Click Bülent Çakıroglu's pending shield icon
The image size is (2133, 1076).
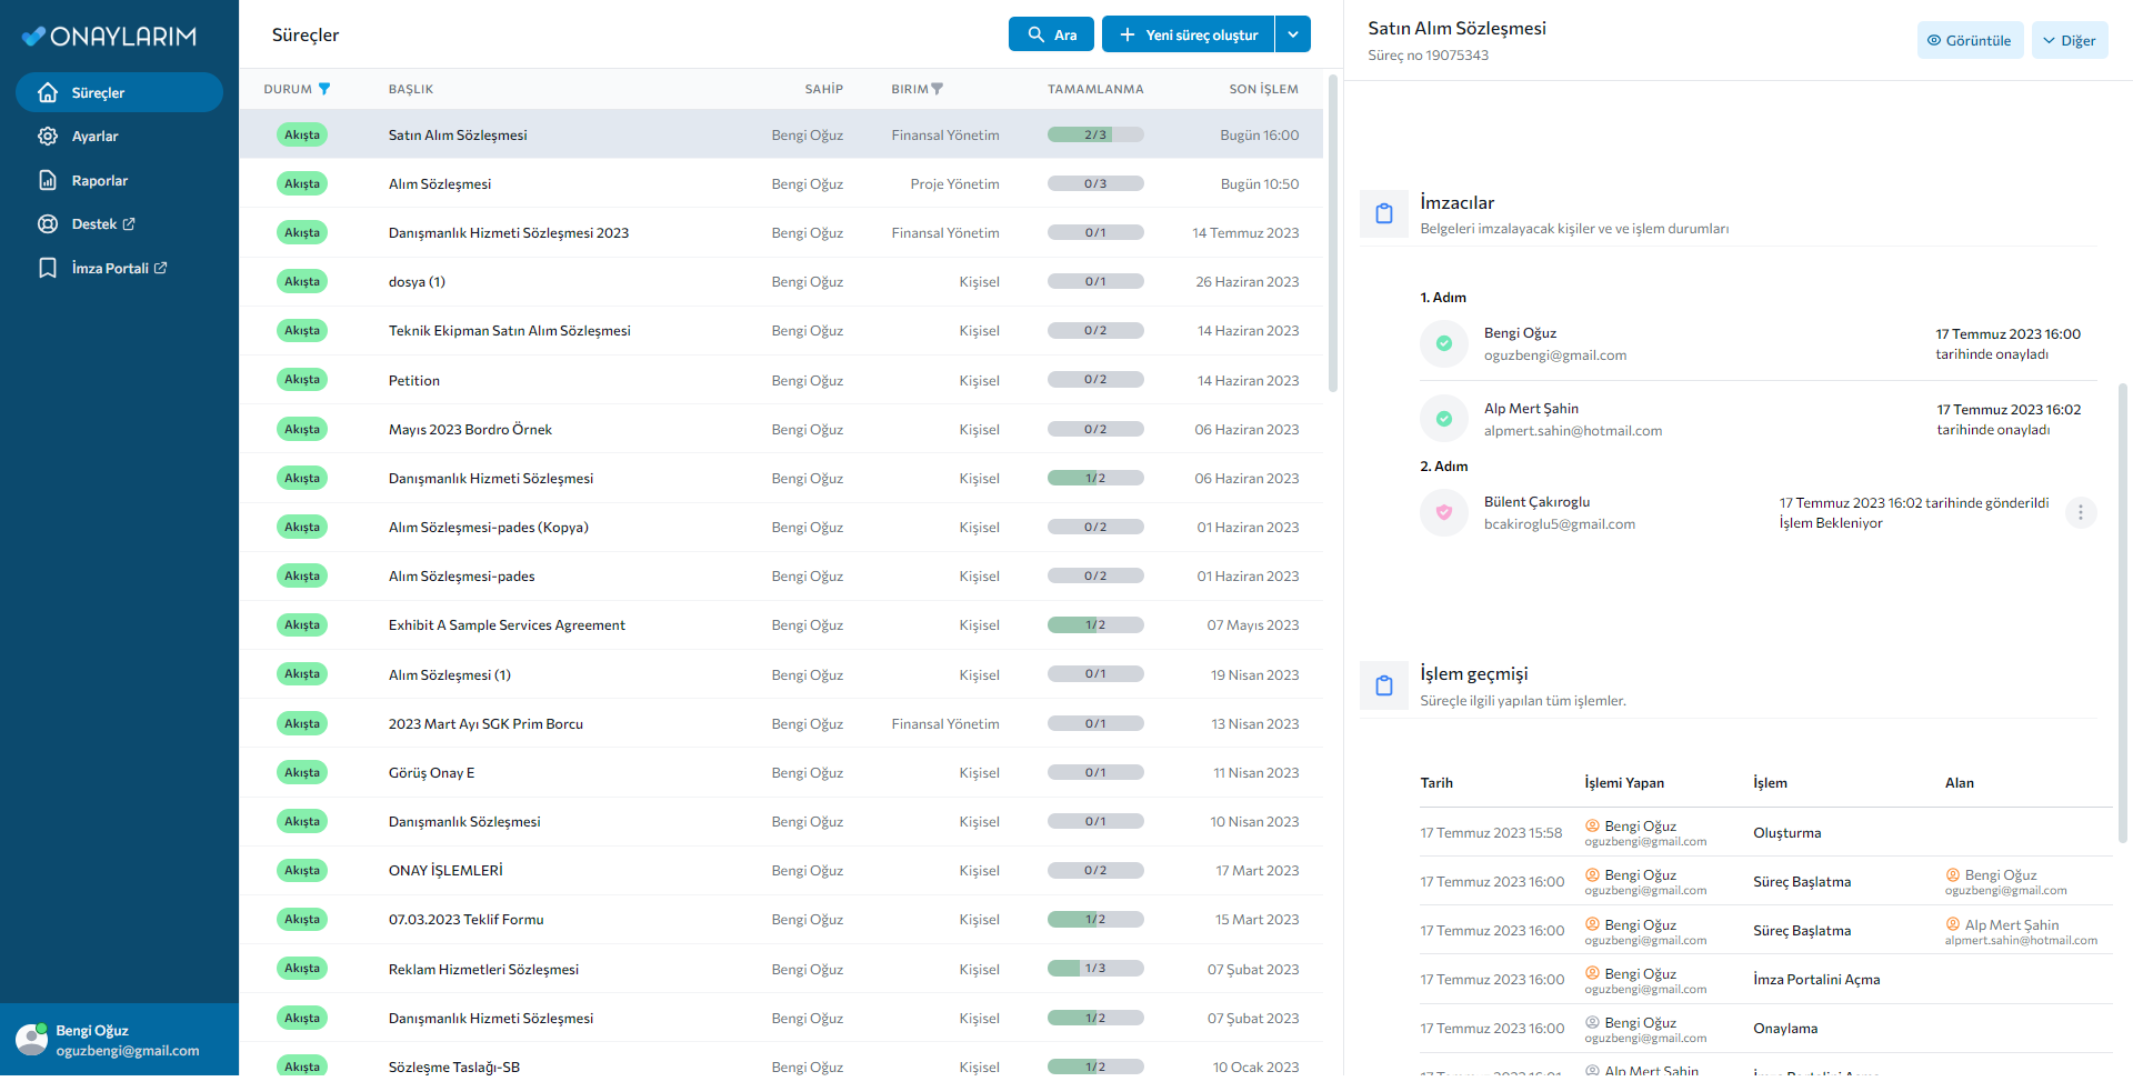point(1443,512)
